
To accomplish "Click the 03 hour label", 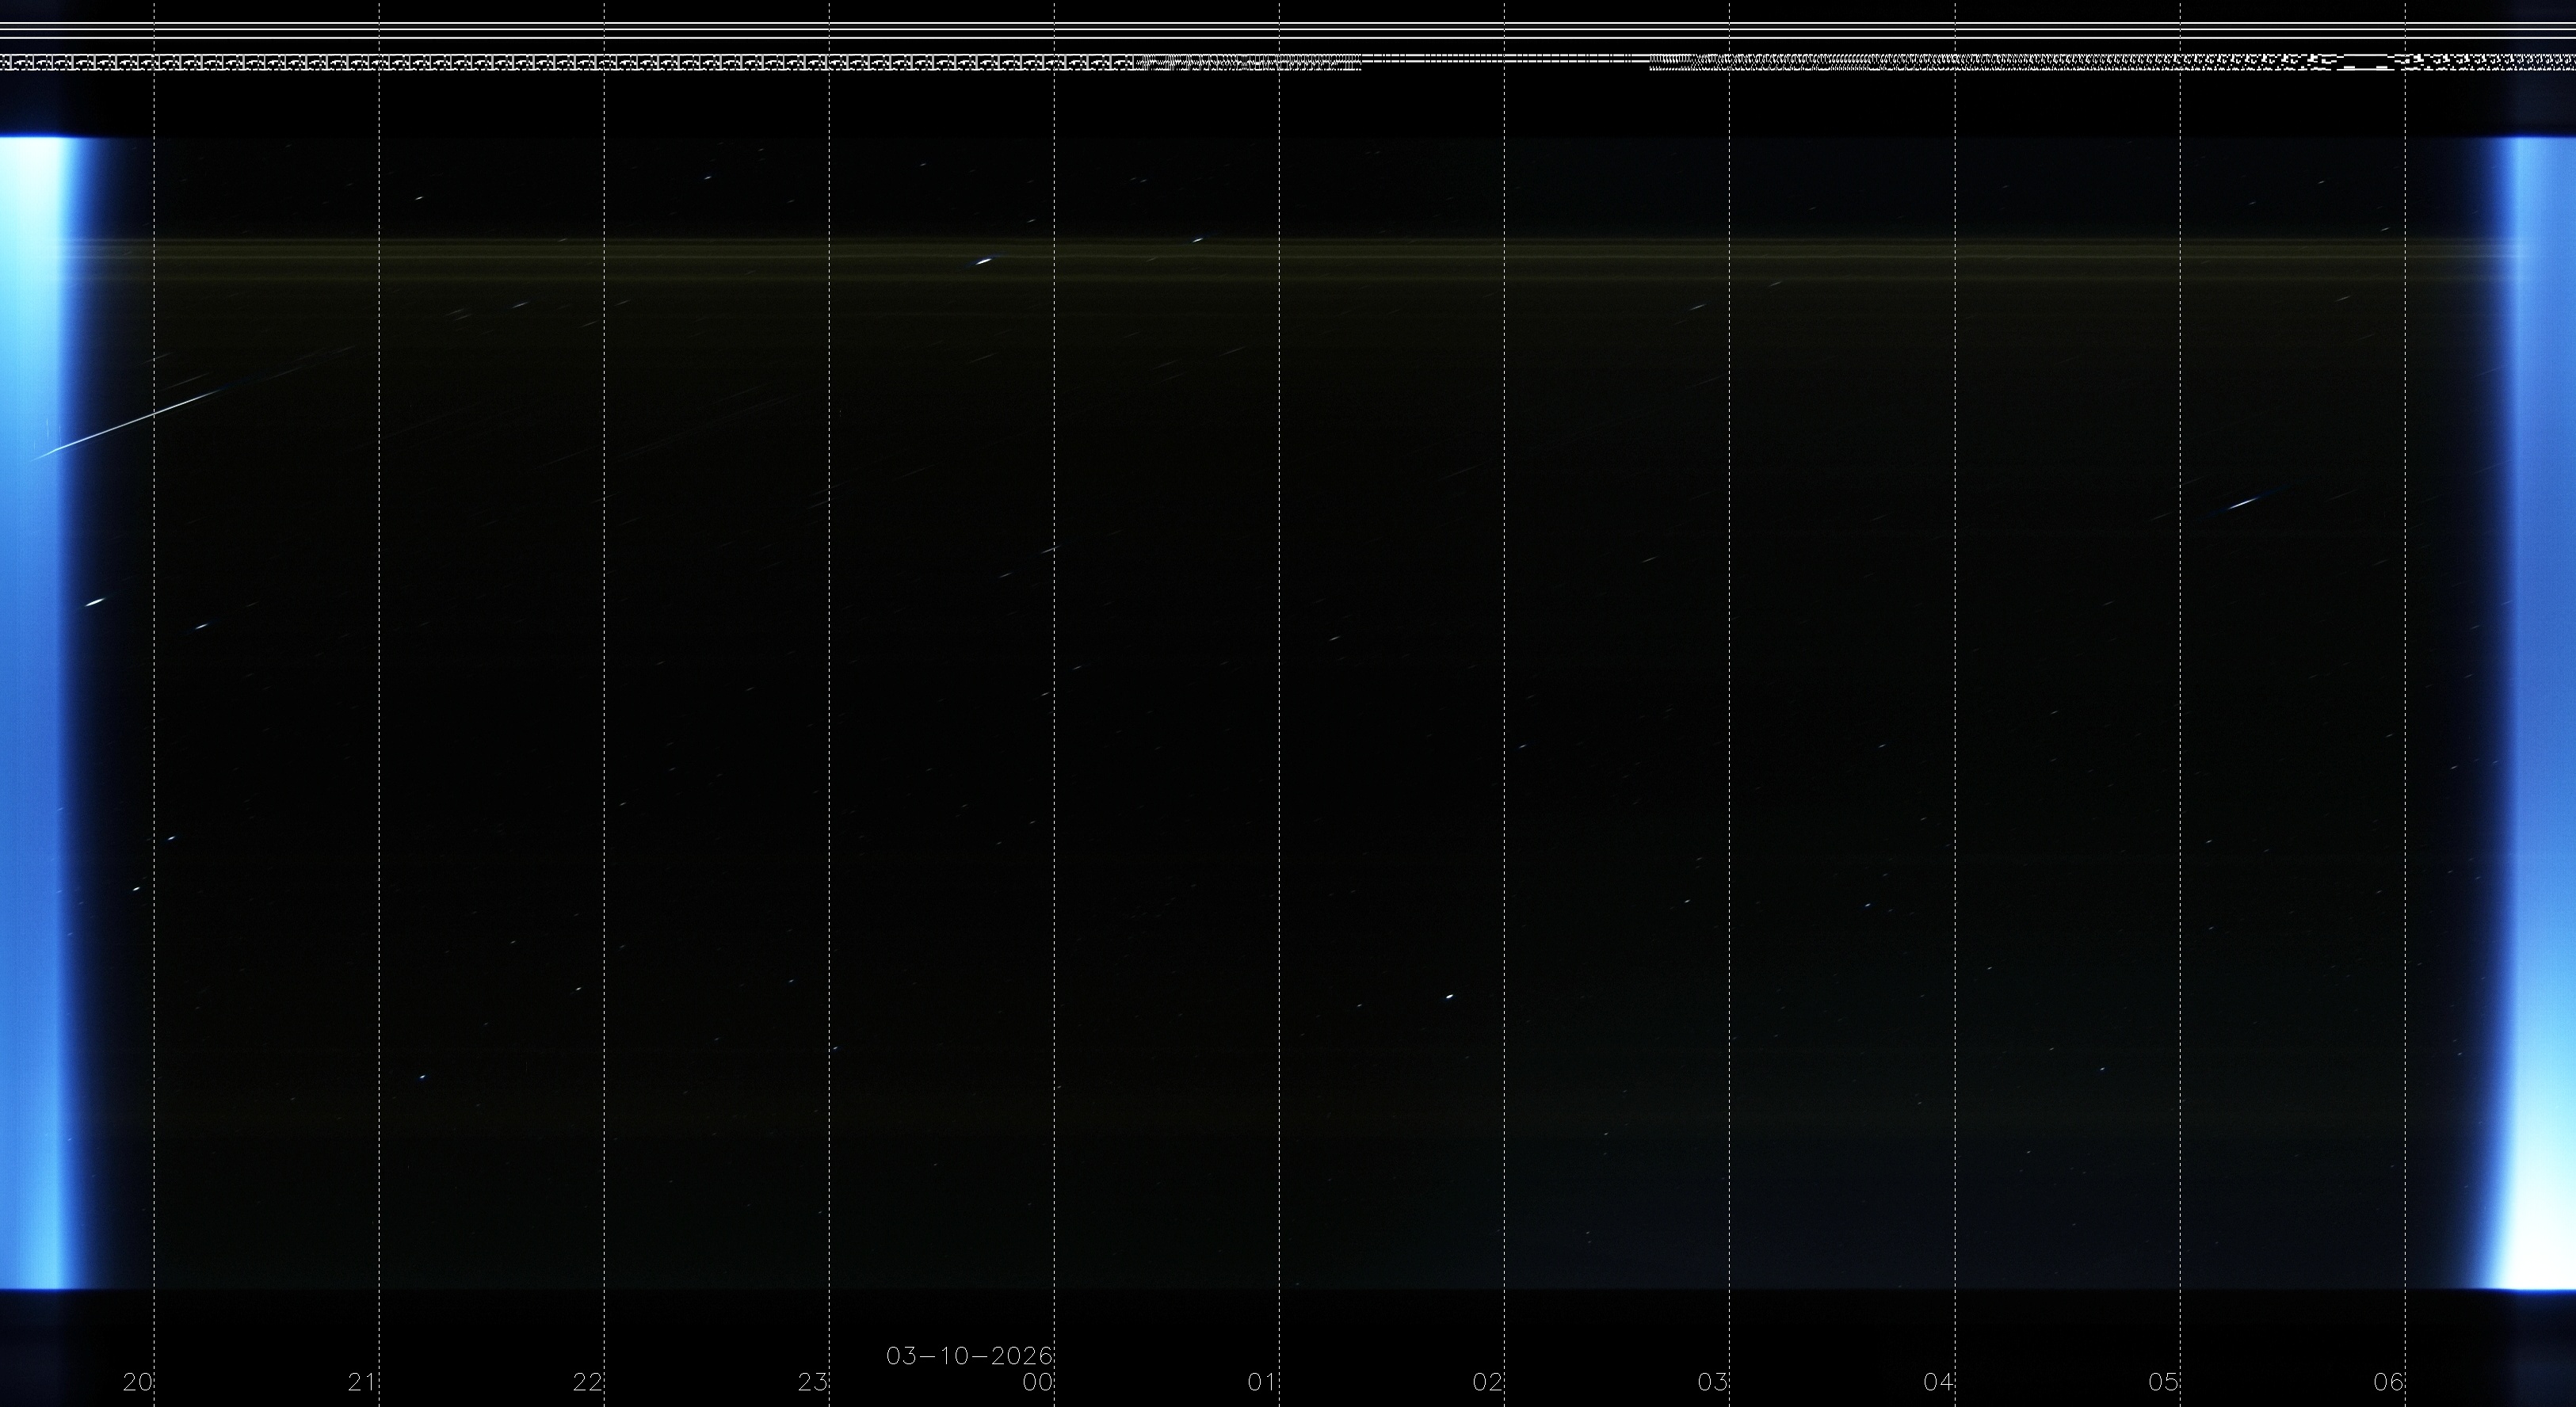I will pos(1712,1383).
